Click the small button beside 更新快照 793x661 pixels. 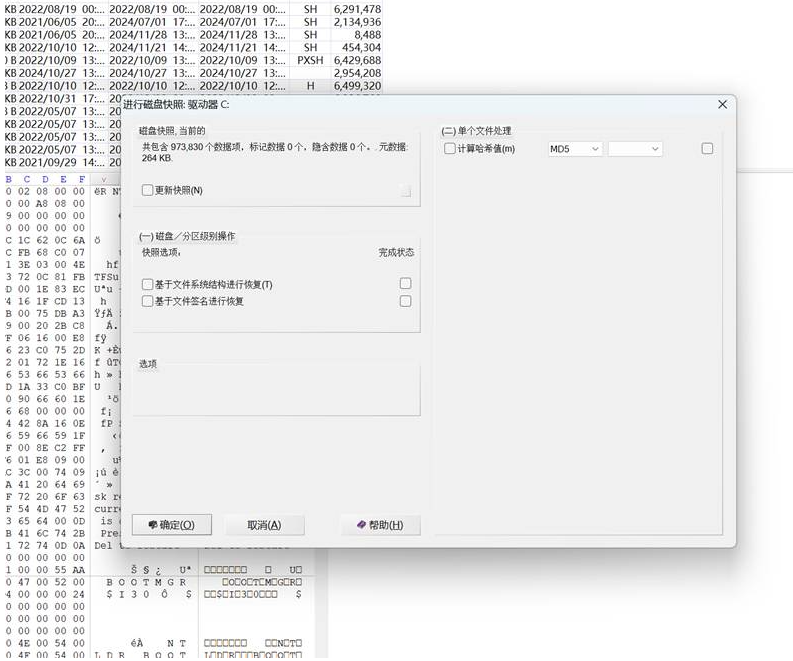click(x=406, y=191)
